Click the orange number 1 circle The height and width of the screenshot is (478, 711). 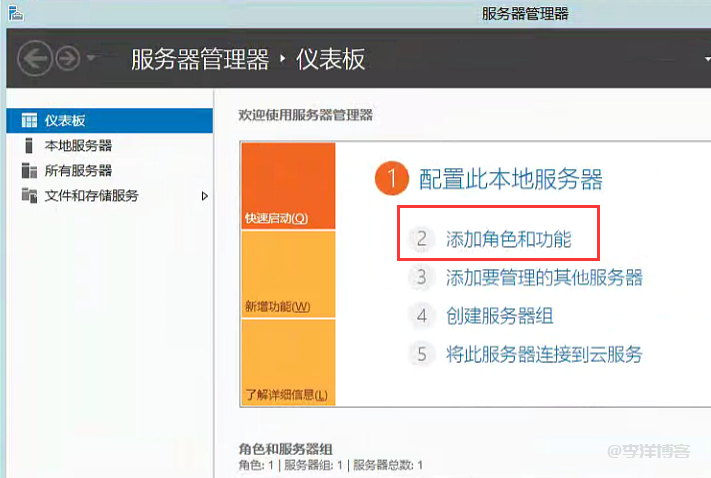(393, 180)
